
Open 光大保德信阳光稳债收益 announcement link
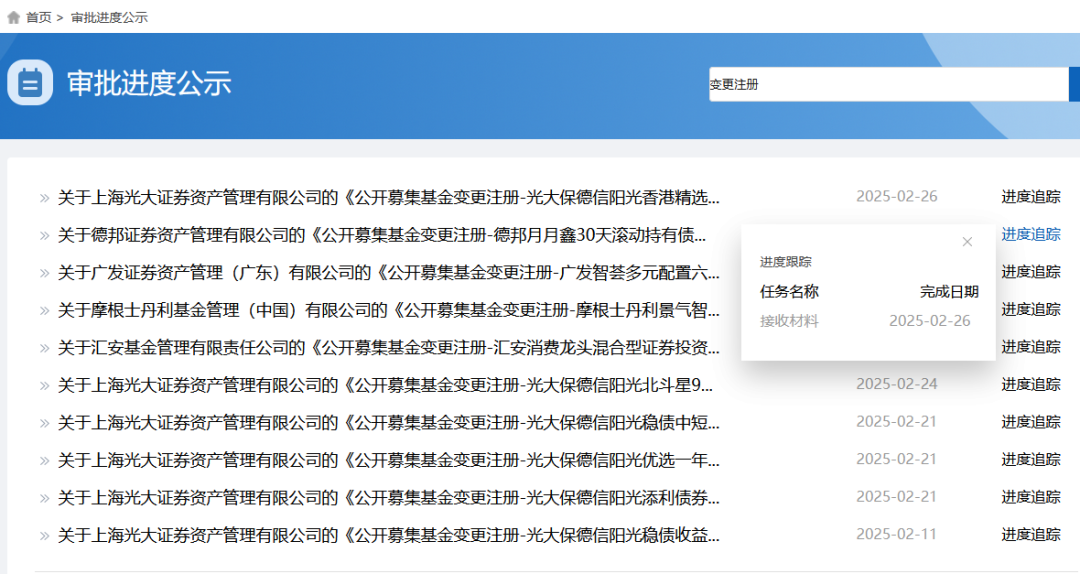point(388,535)
